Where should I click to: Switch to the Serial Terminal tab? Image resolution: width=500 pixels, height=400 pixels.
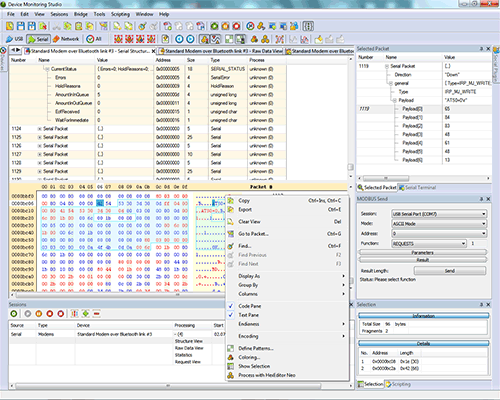pos(418,188)
